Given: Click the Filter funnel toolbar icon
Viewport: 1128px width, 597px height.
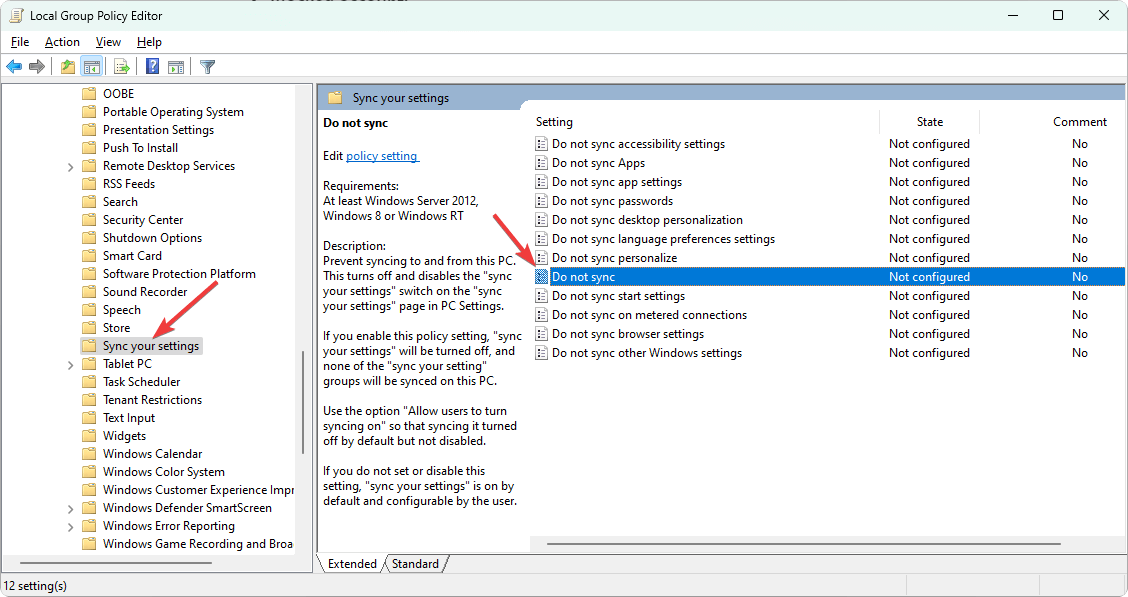Looking at the screenshot, I should click(207, 67).
